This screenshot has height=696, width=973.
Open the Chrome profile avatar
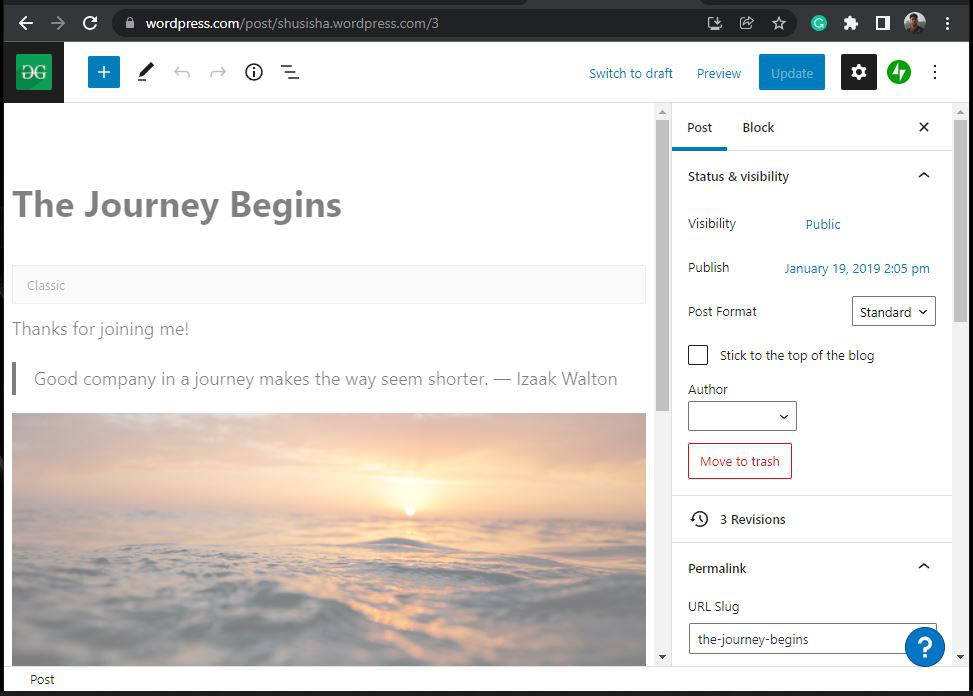(x=915, y=24)
